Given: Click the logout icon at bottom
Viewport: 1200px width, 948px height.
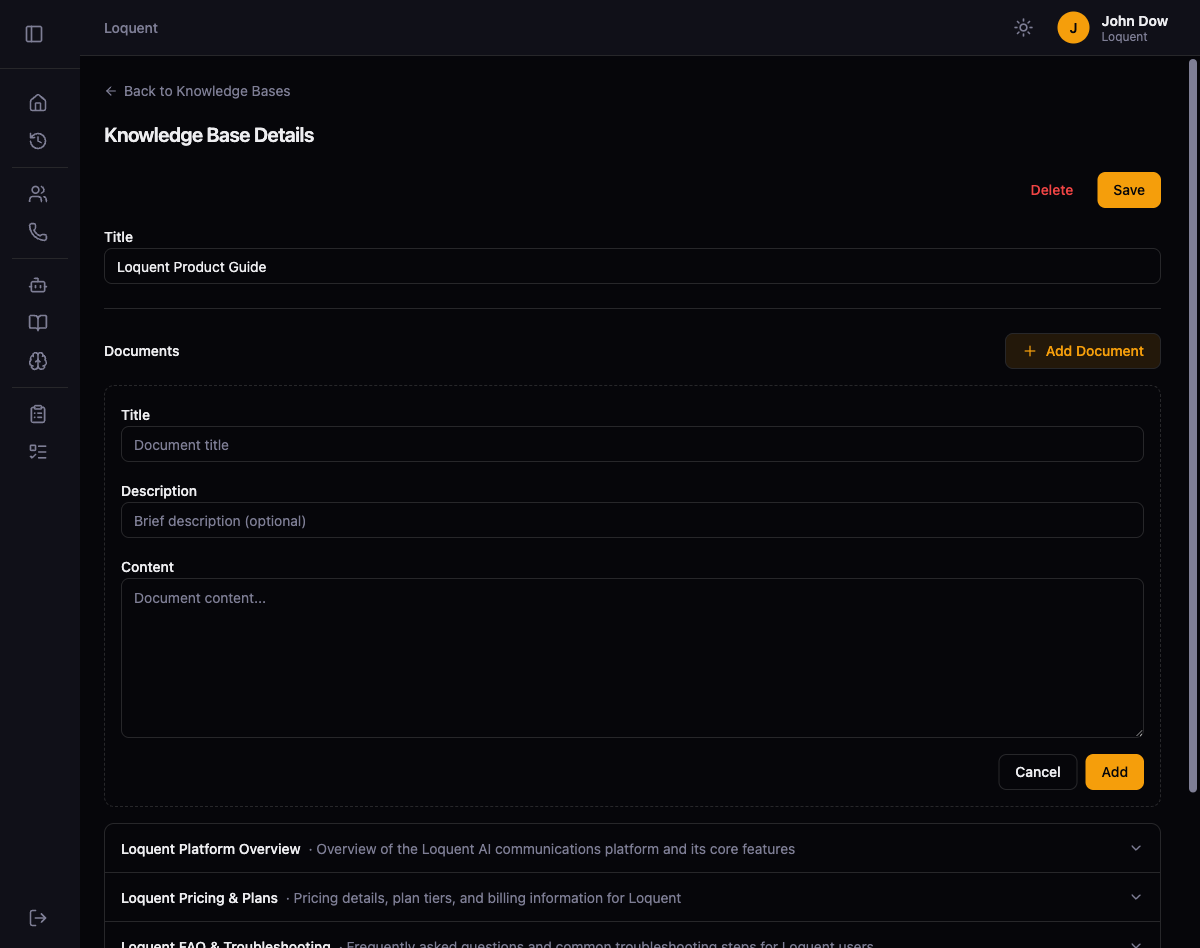Looking at the screenshot, I should pyautogui.click(x=38, y=918).
